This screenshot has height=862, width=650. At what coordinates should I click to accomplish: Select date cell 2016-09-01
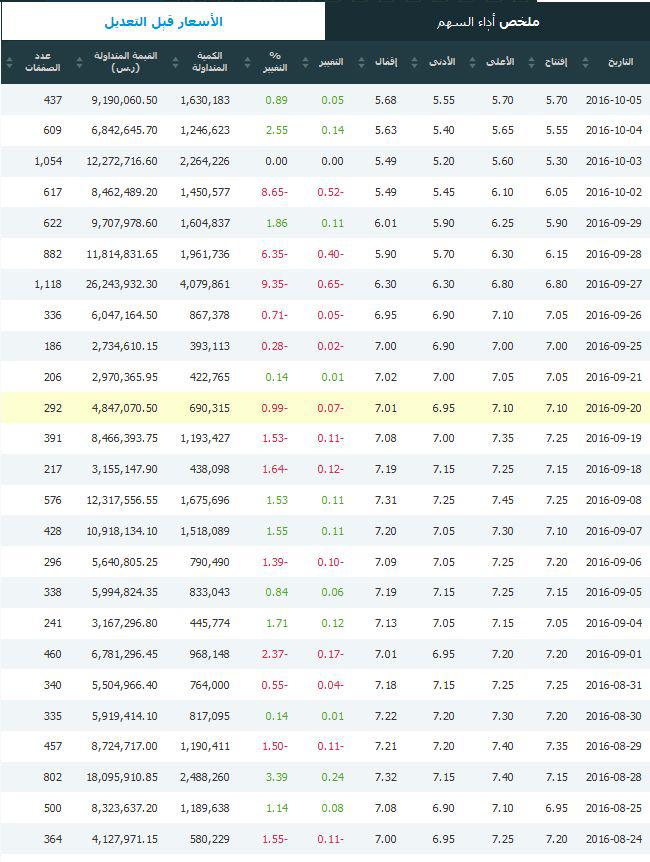614,654
